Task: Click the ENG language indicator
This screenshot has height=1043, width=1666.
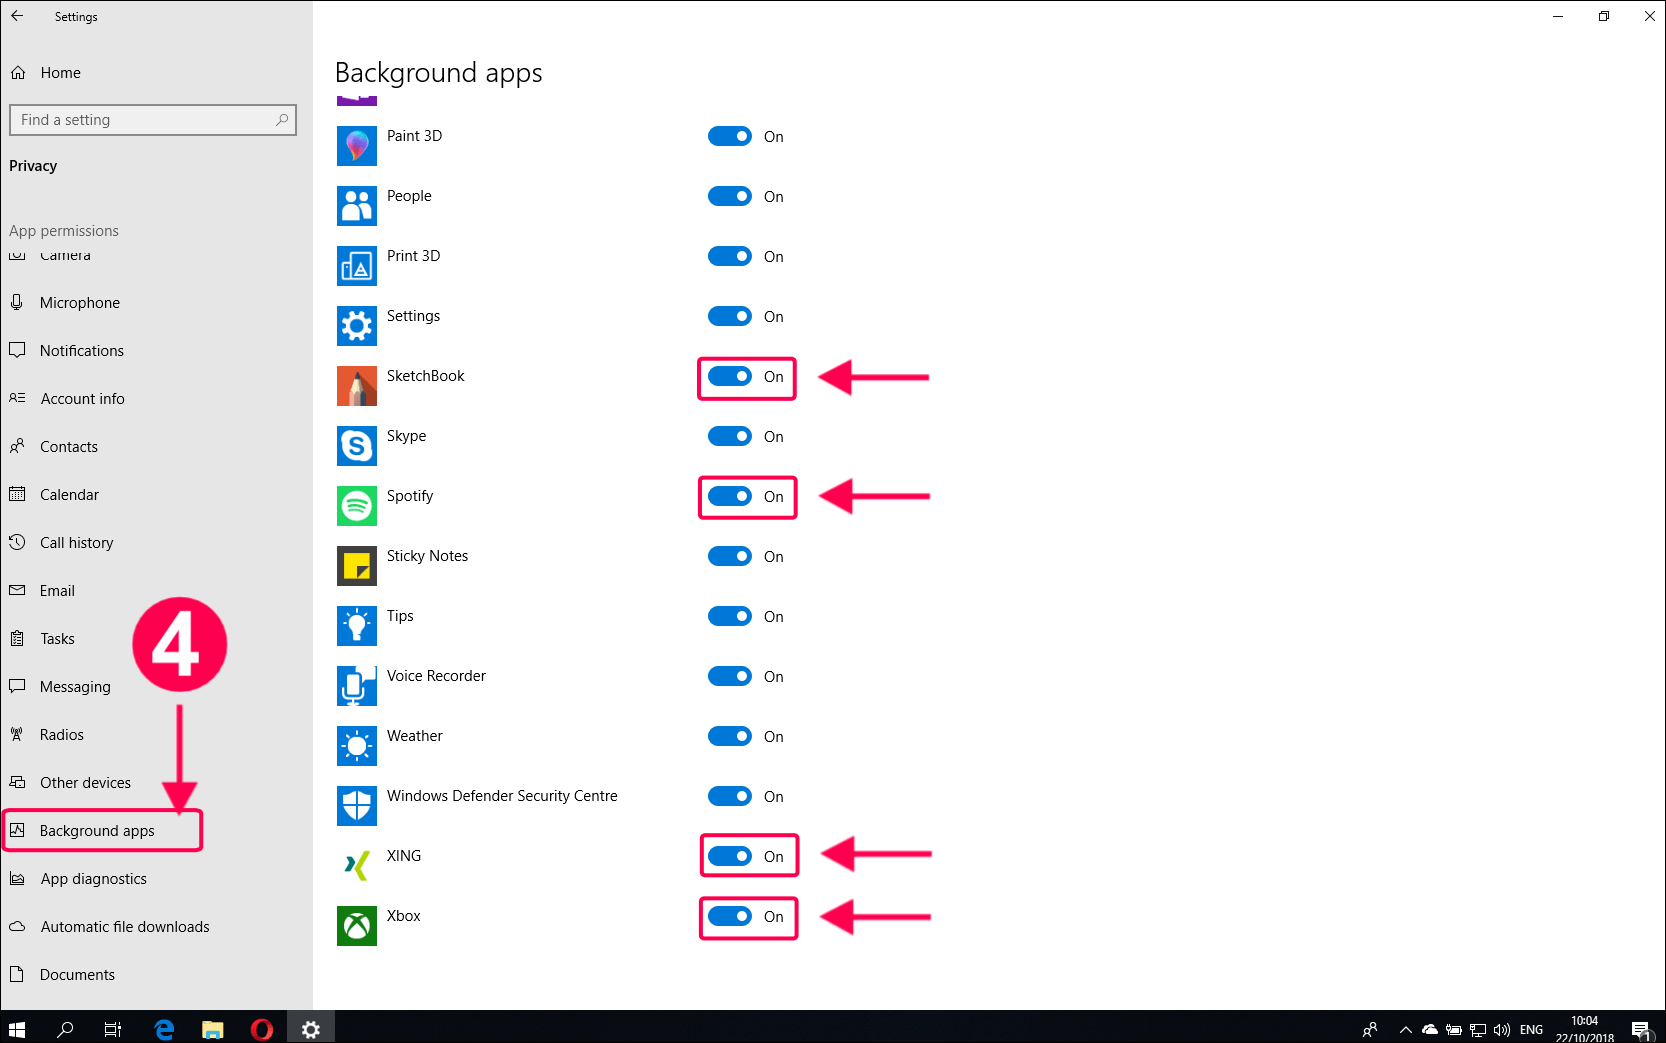Action: pos(1531,1030)
